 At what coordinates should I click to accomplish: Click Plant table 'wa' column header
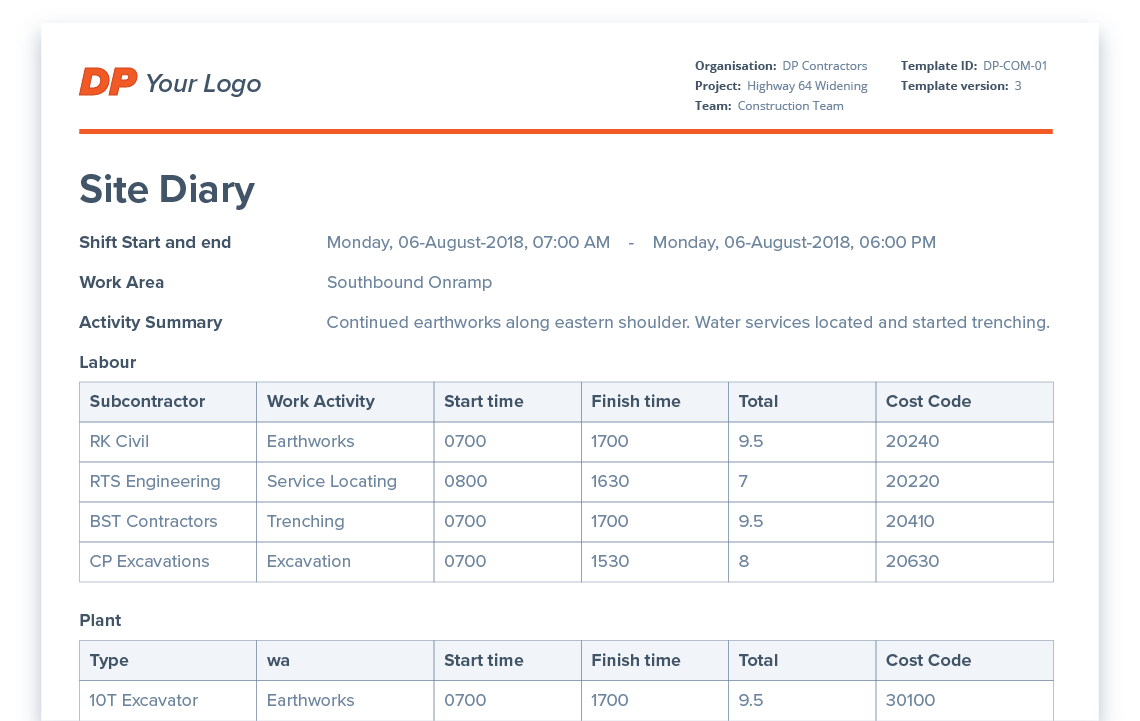click(345, 661)
